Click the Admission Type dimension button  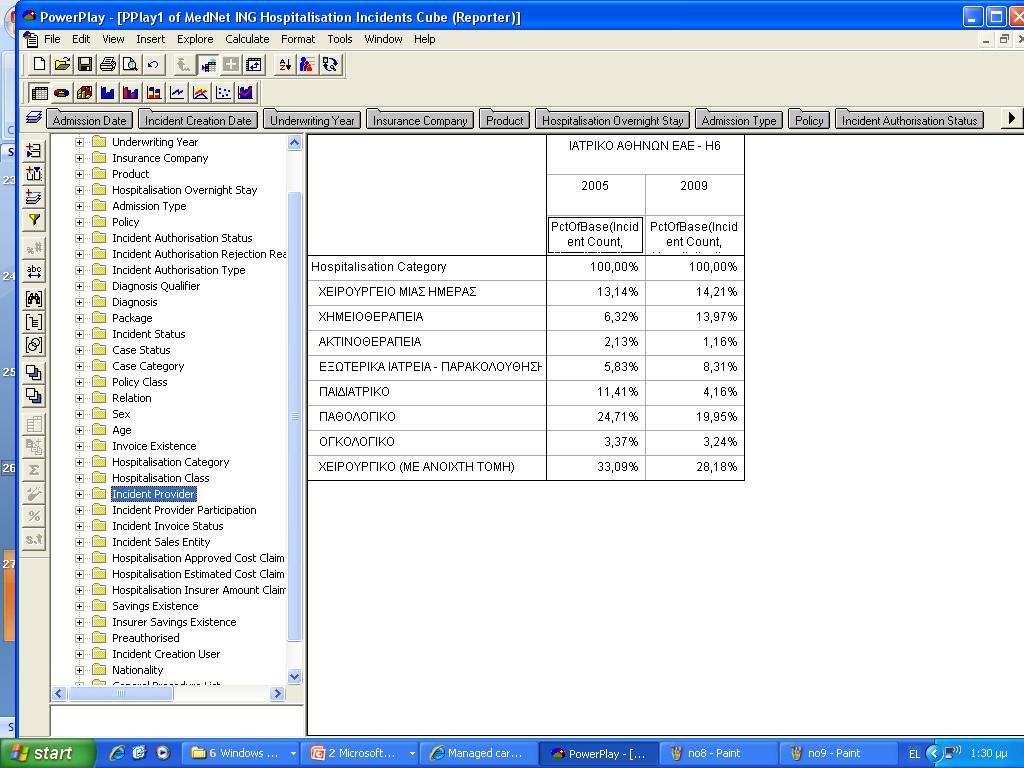pyautogui.click(x=739, y=120)
